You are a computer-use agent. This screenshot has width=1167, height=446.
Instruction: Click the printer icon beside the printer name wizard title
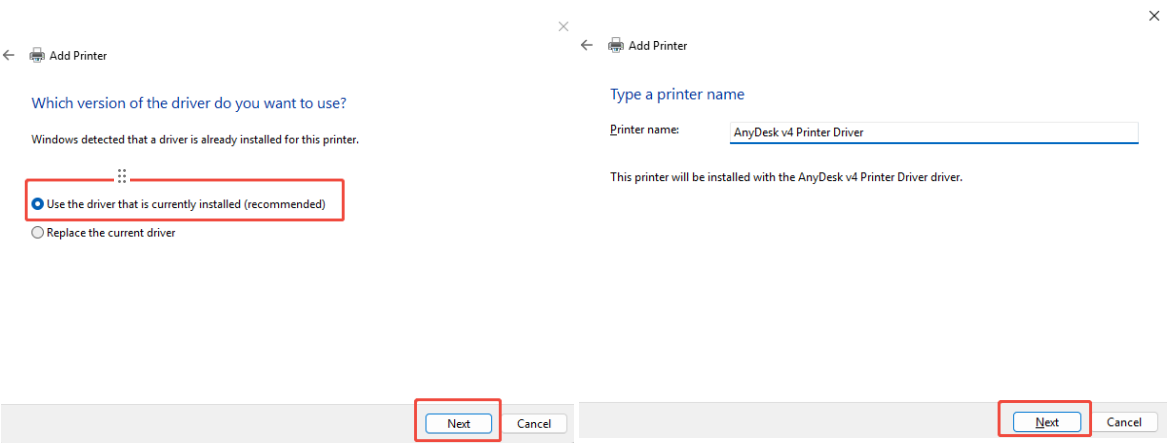click(x=616, y=46)
